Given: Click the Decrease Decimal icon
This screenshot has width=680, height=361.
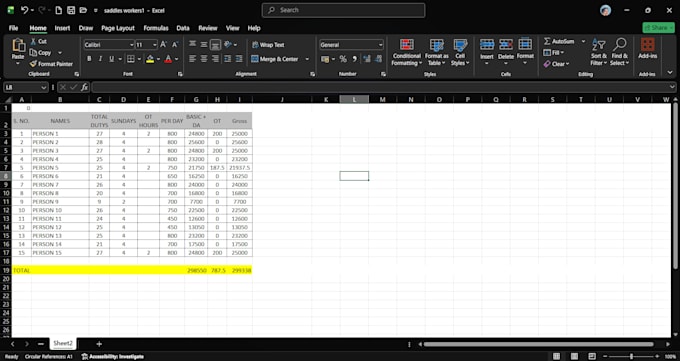Looking at the screenshot, I should [x=379, y=59].
